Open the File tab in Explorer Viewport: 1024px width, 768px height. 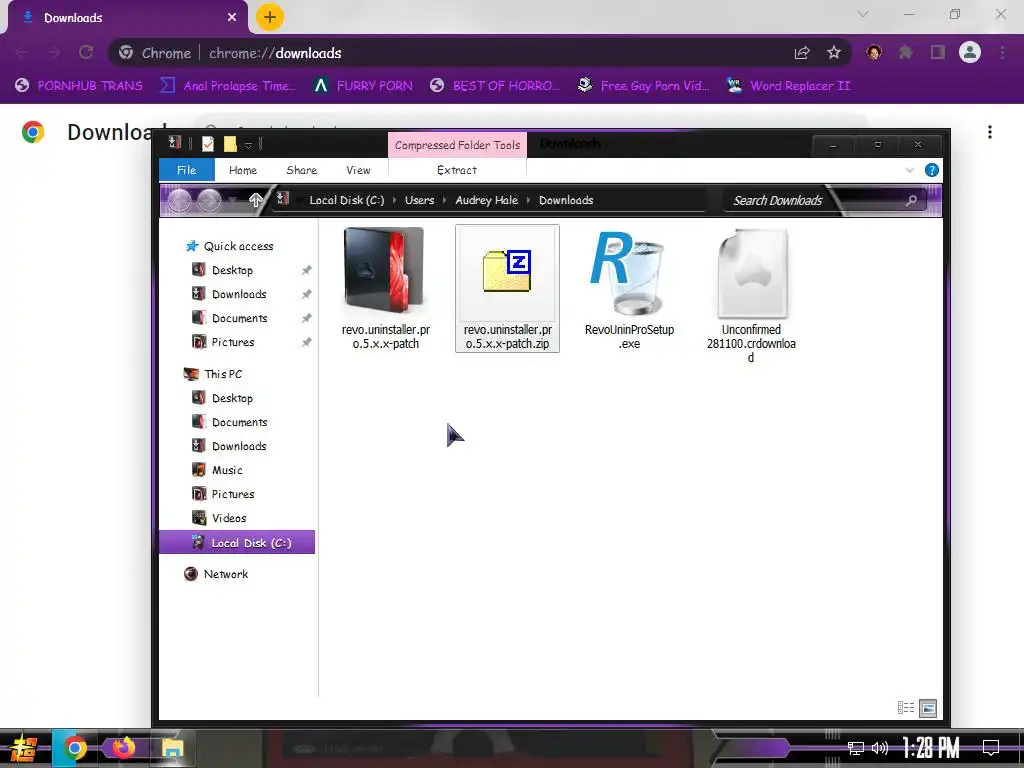pos(187,170)
